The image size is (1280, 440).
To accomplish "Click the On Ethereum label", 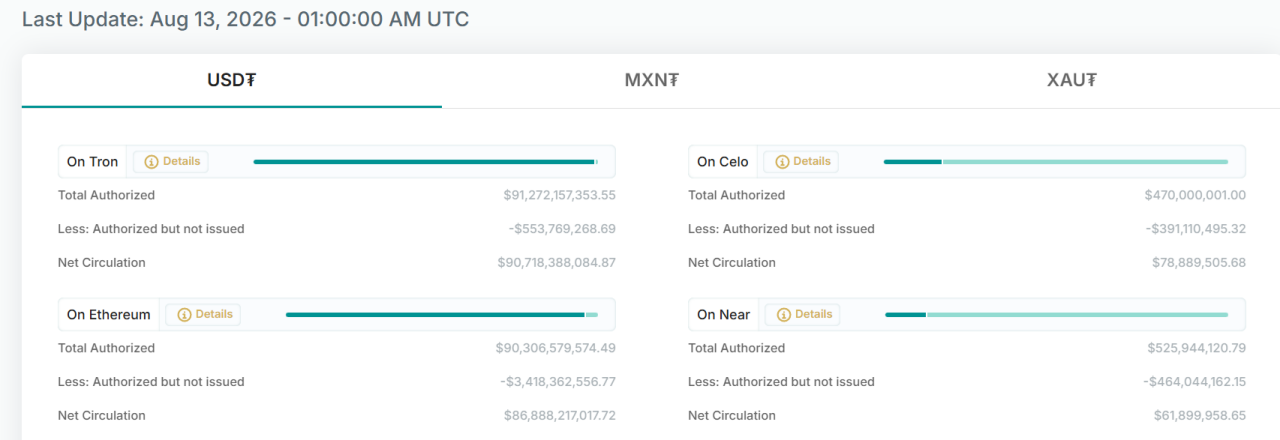I will coord(108,315).
